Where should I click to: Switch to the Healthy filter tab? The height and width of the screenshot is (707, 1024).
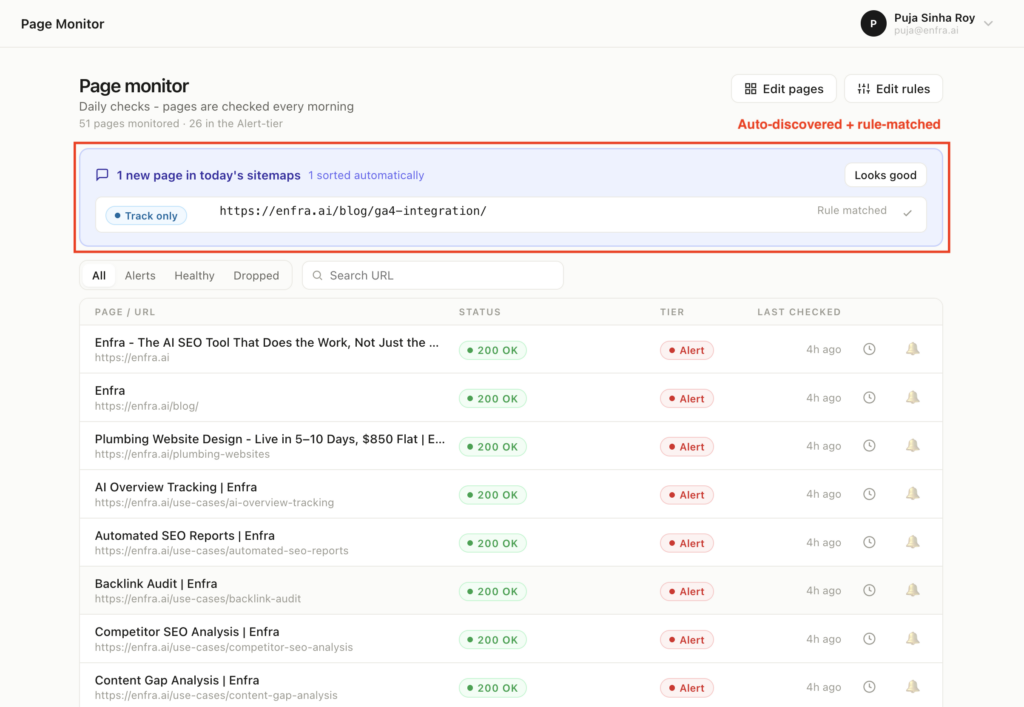point(194,275)
